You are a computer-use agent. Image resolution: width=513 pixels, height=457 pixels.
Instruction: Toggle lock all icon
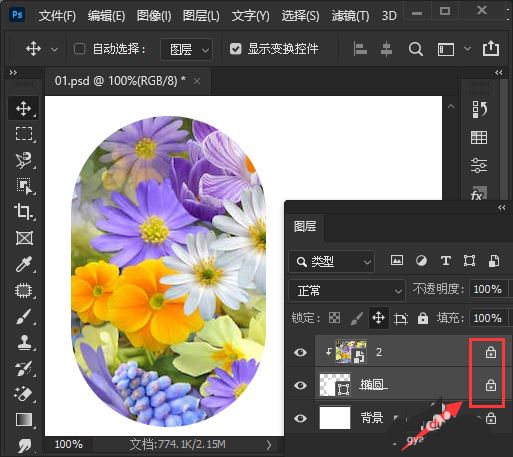tap(423, 318)
